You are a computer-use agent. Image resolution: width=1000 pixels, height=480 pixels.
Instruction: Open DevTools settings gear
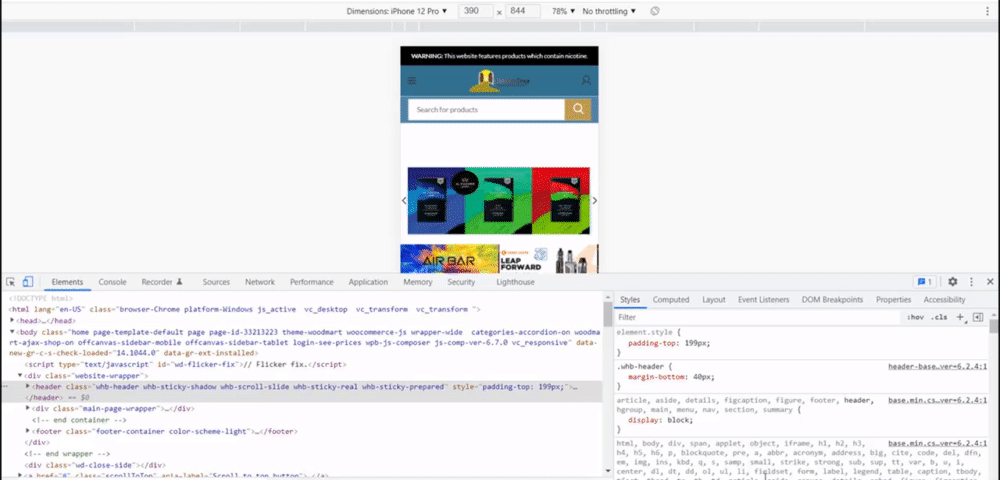point(953,282)
